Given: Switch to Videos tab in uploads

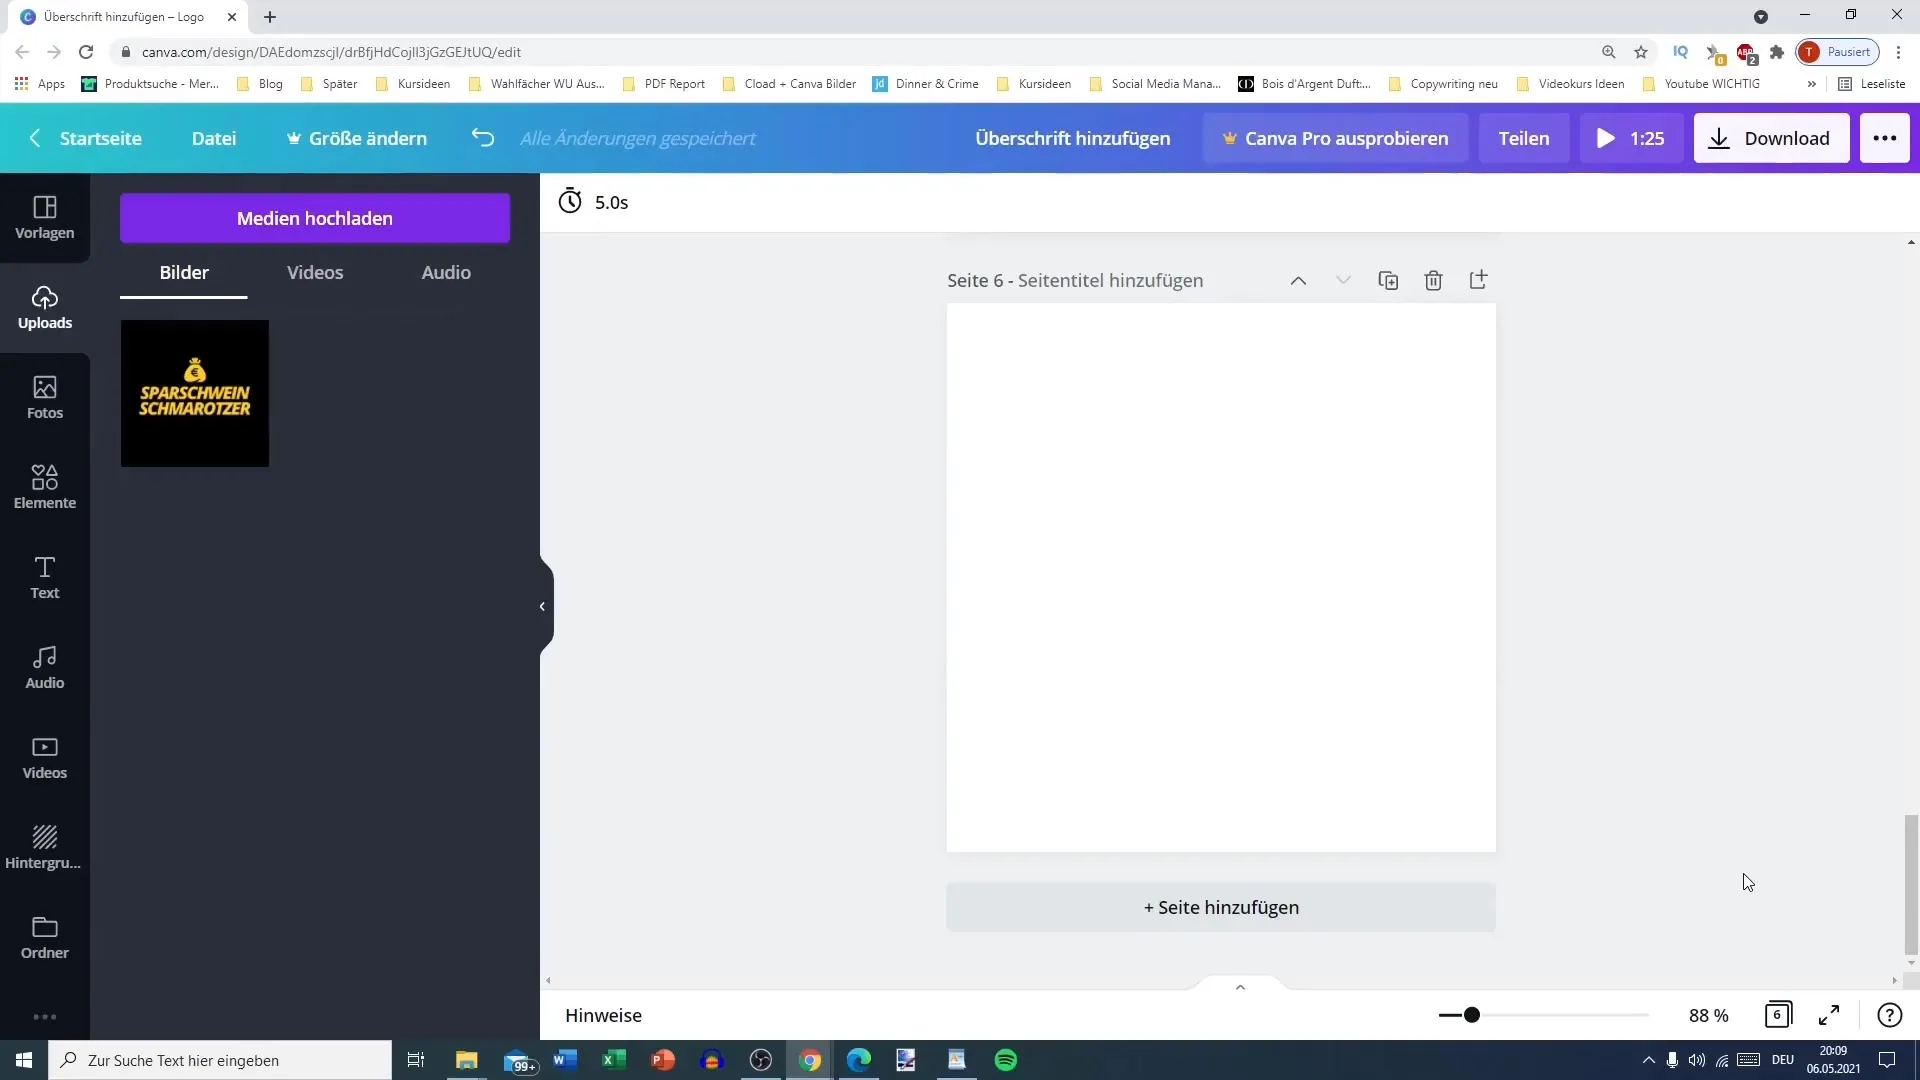Looking at the screenshot, I should [x=314, y=272].
